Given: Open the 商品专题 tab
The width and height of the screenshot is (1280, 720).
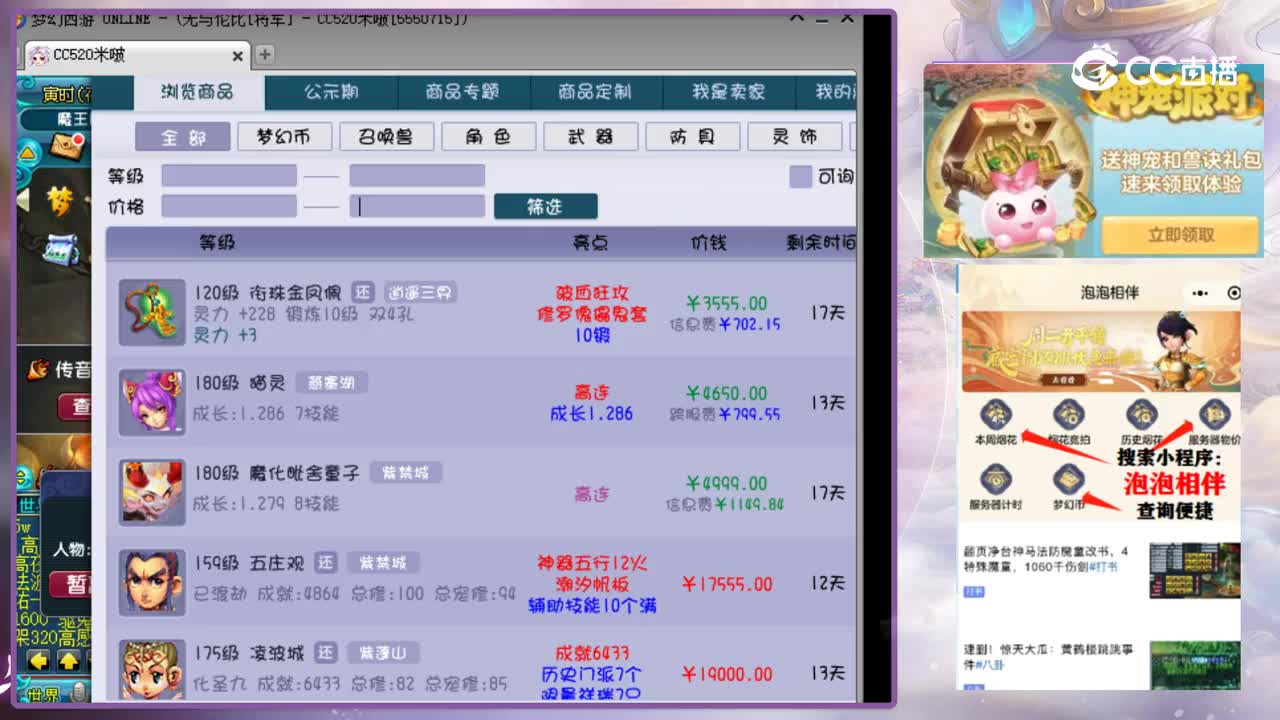Looking at the screenshot, I should (x=462, y=92).
